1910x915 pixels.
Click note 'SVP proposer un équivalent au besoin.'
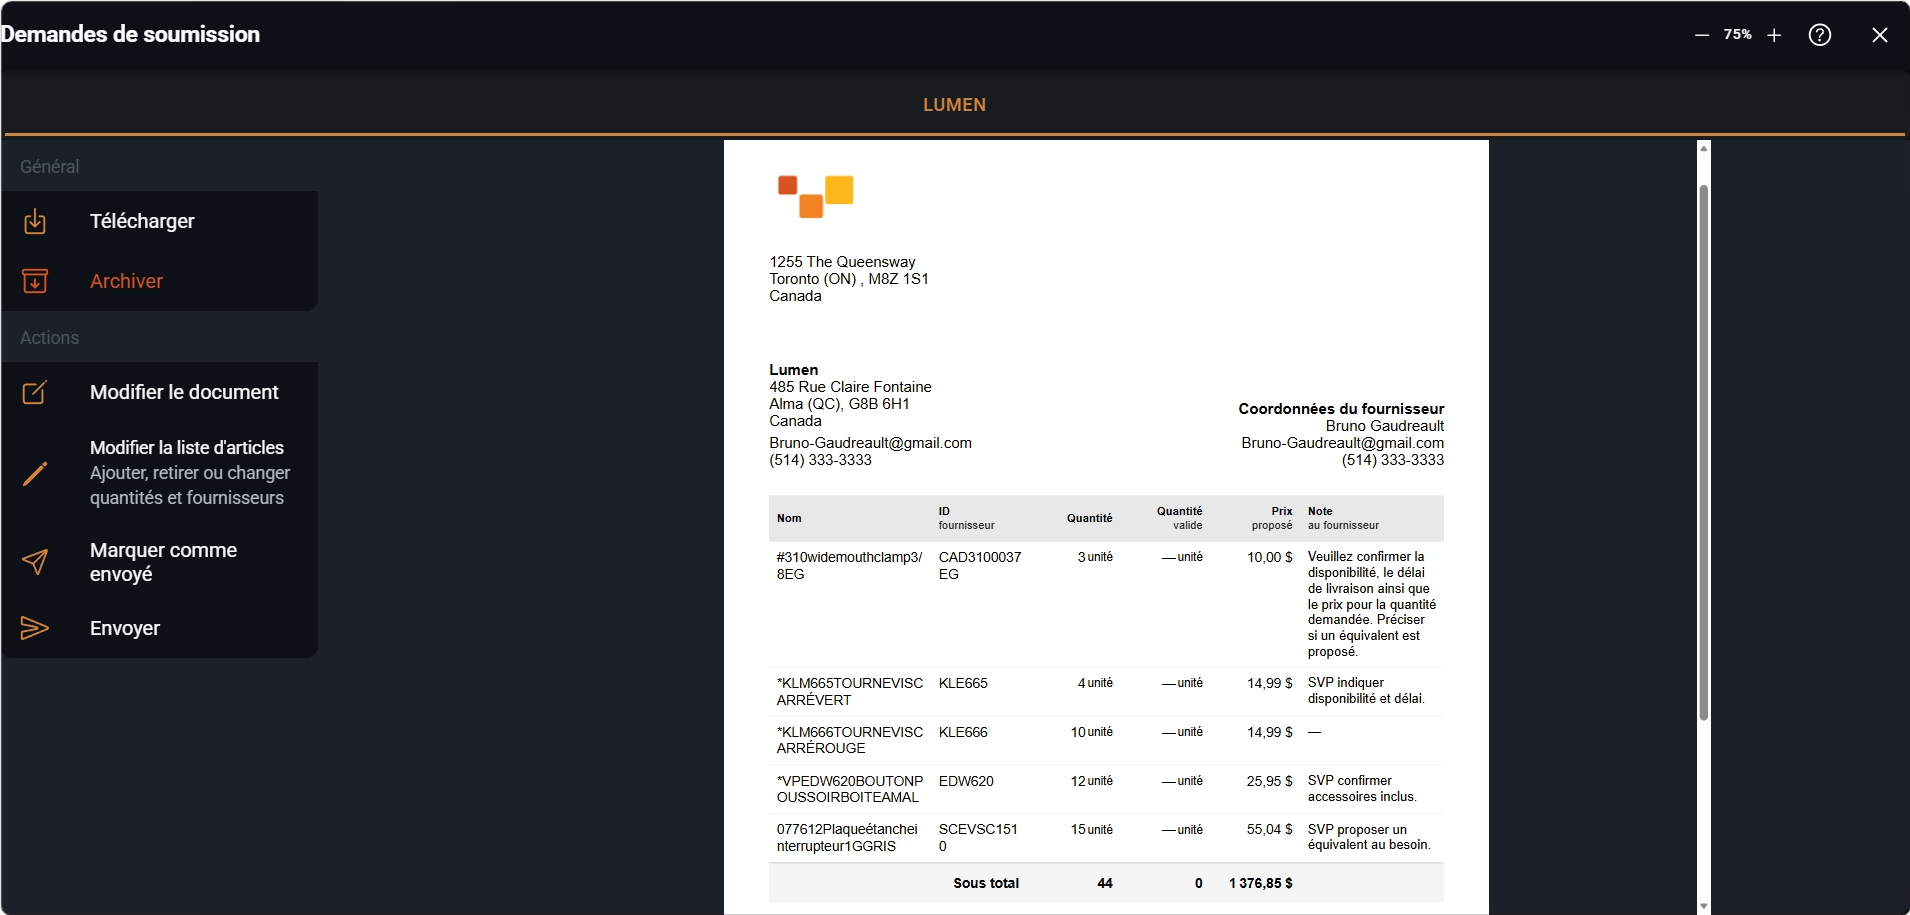(1369, 837)
